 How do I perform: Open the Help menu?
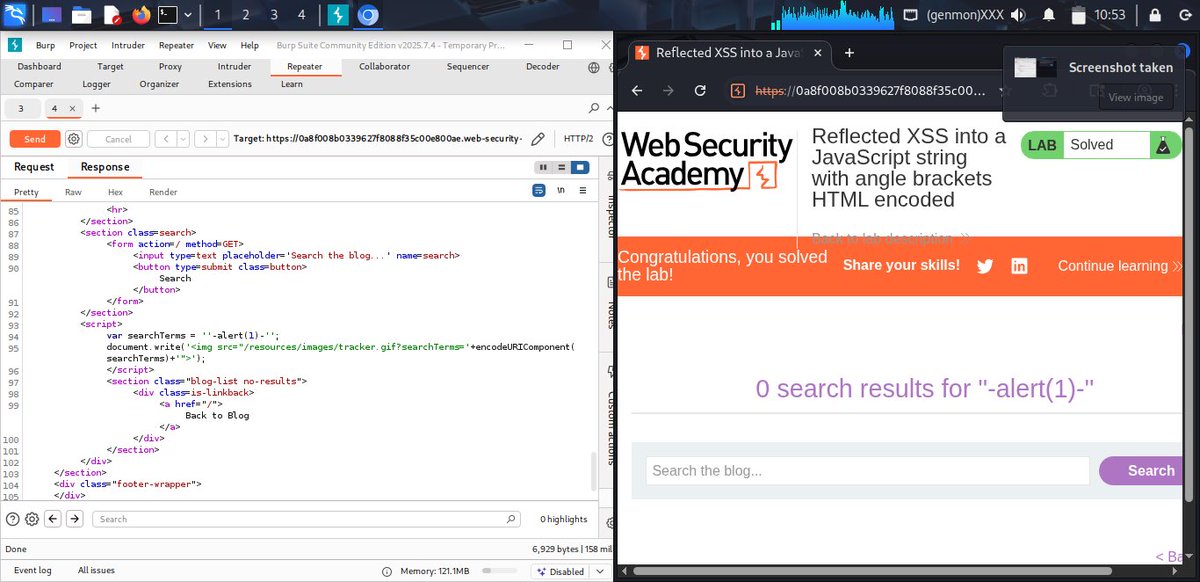pos(249,45)
